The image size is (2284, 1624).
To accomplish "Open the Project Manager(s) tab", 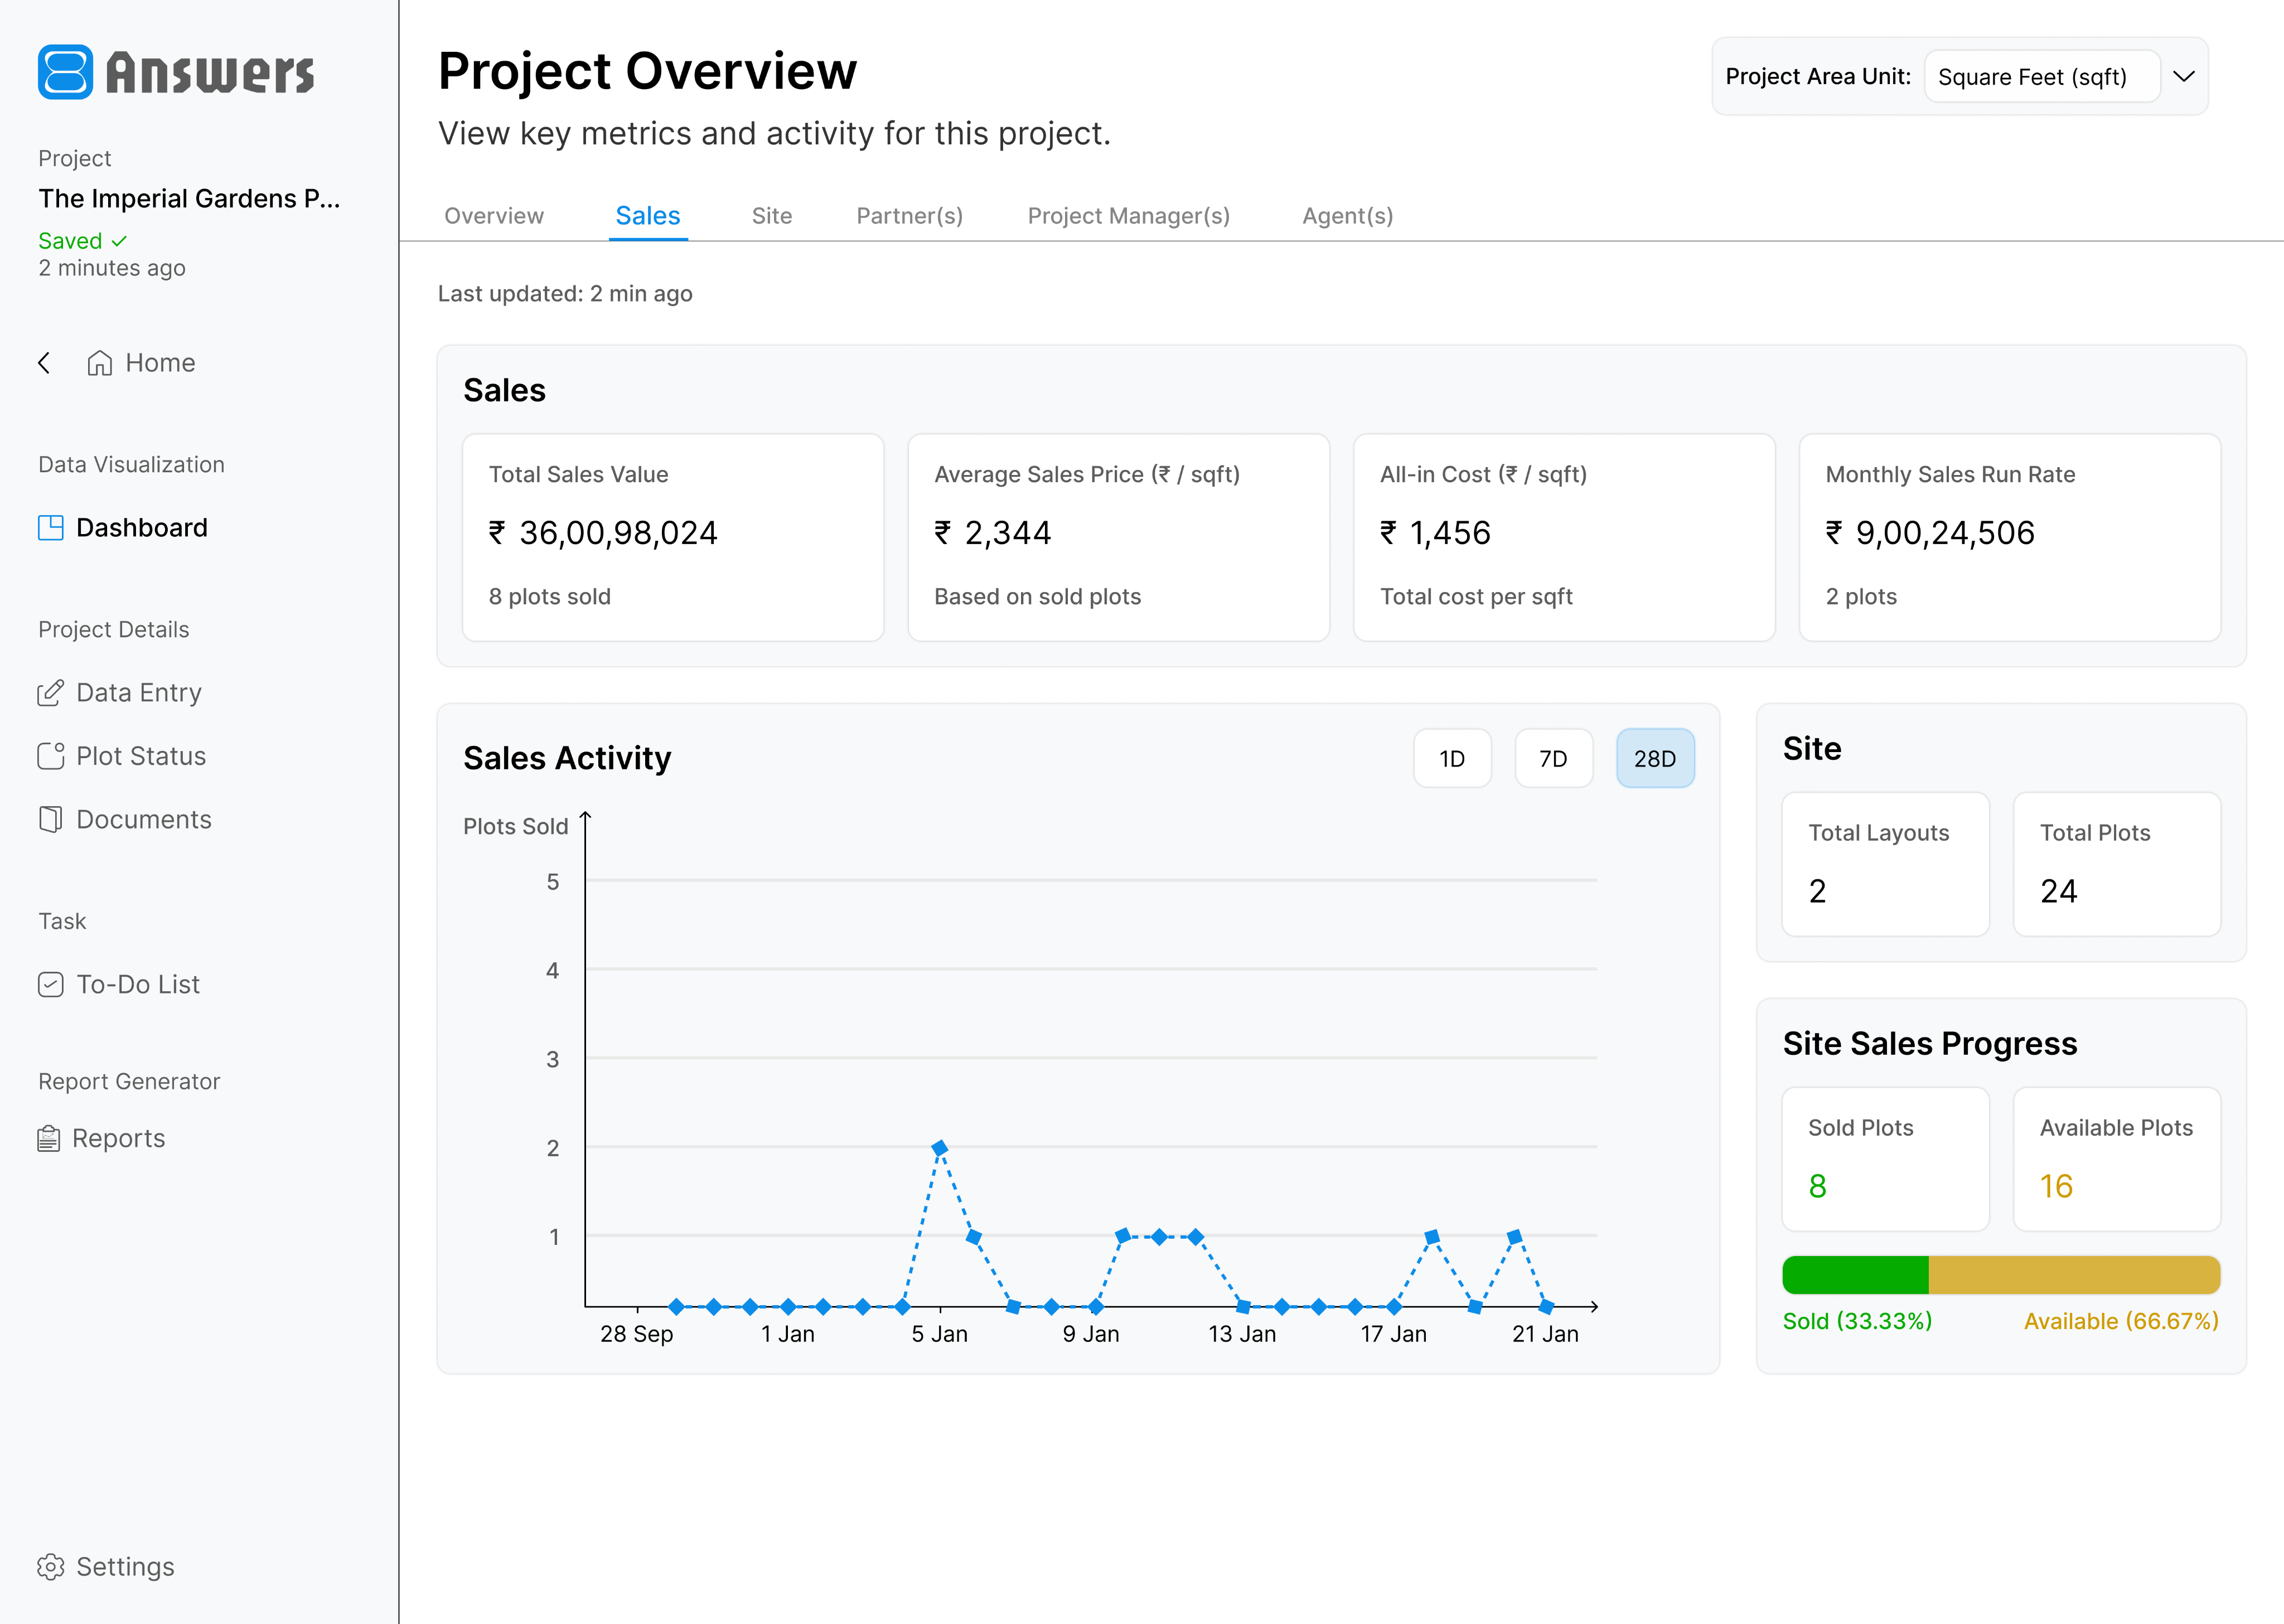I will point(1129,216).
